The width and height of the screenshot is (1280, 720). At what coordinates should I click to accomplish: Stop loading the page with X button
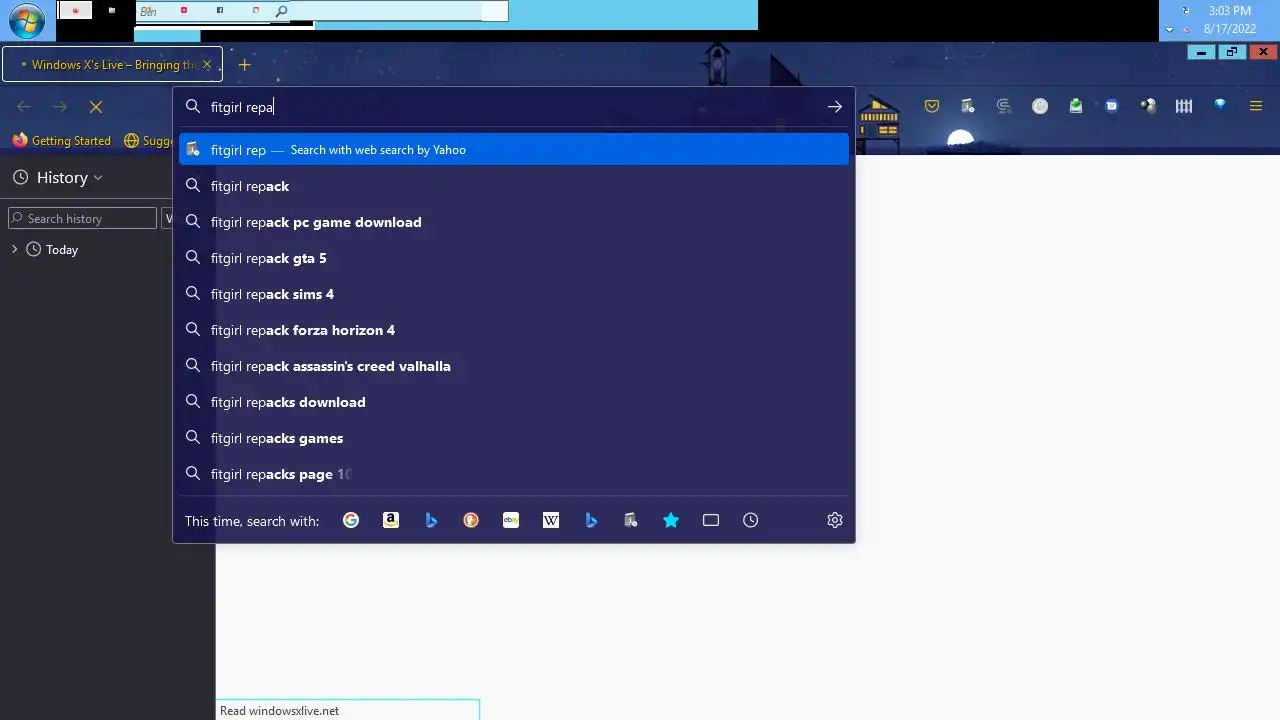[96, 107]
